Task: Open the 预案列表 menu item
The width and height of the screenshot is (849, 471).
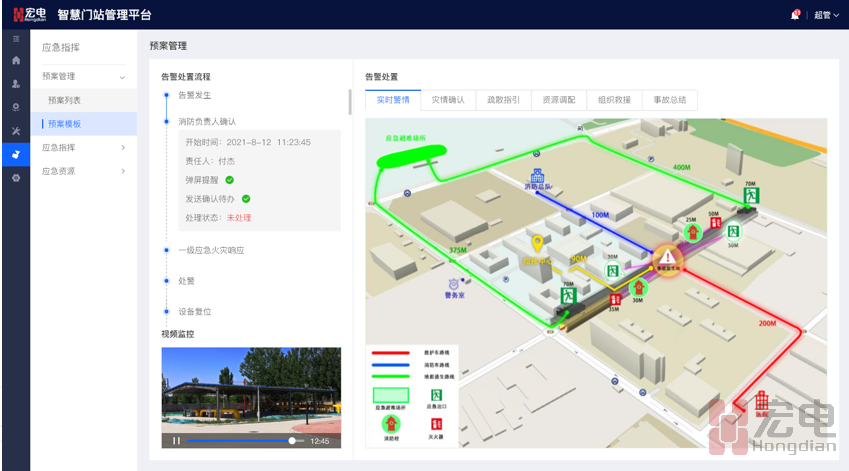Action: pyautogui.click(x=64, y=100)
